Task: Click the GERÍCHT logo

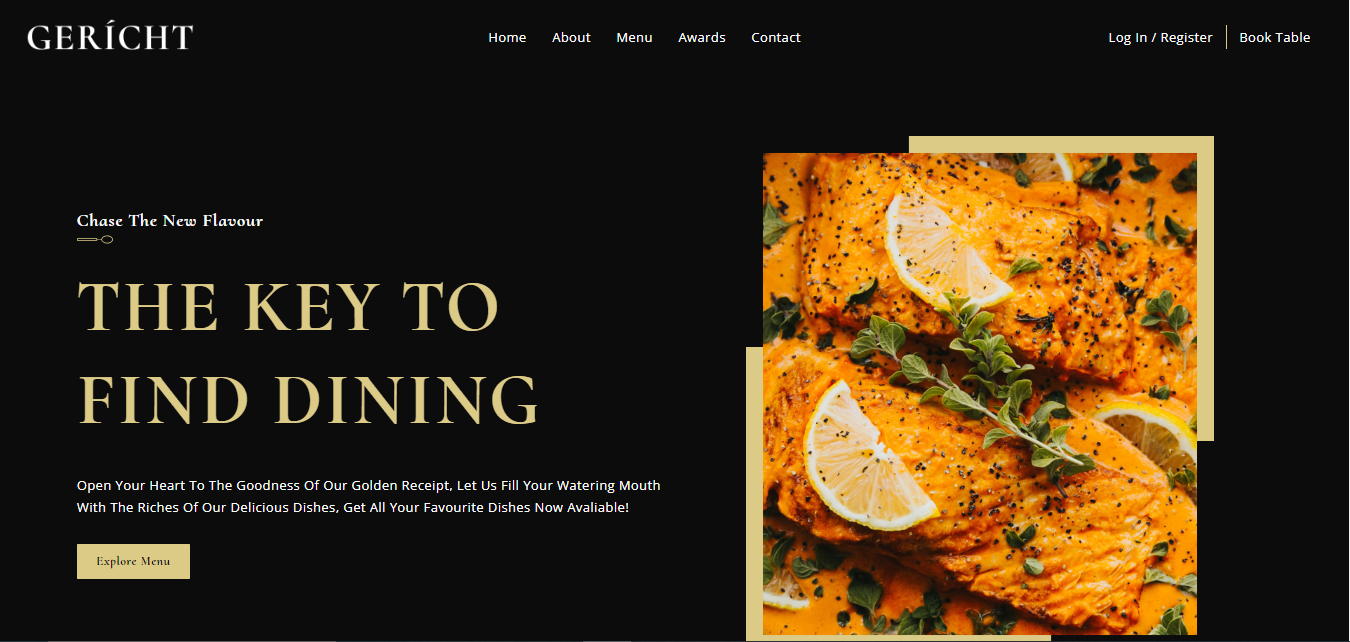Action: [x=110, y=37]
